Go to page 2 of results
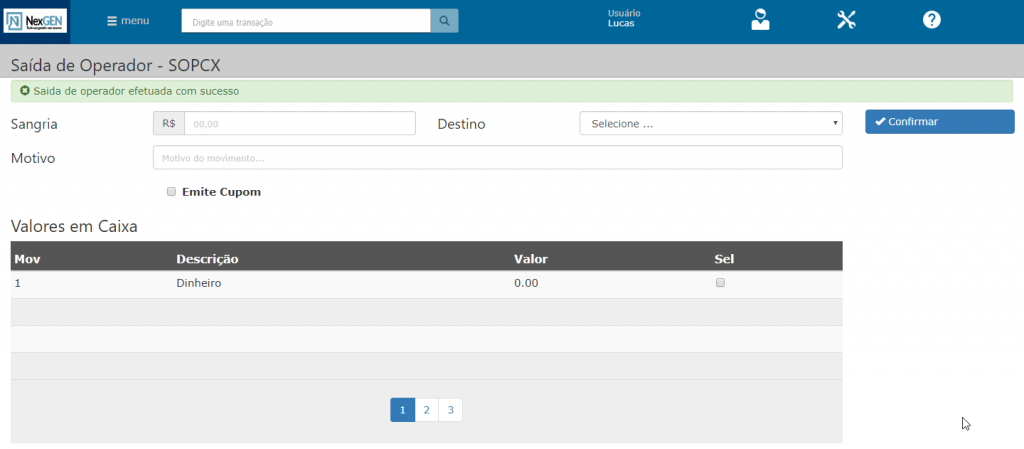 (427, 410)
